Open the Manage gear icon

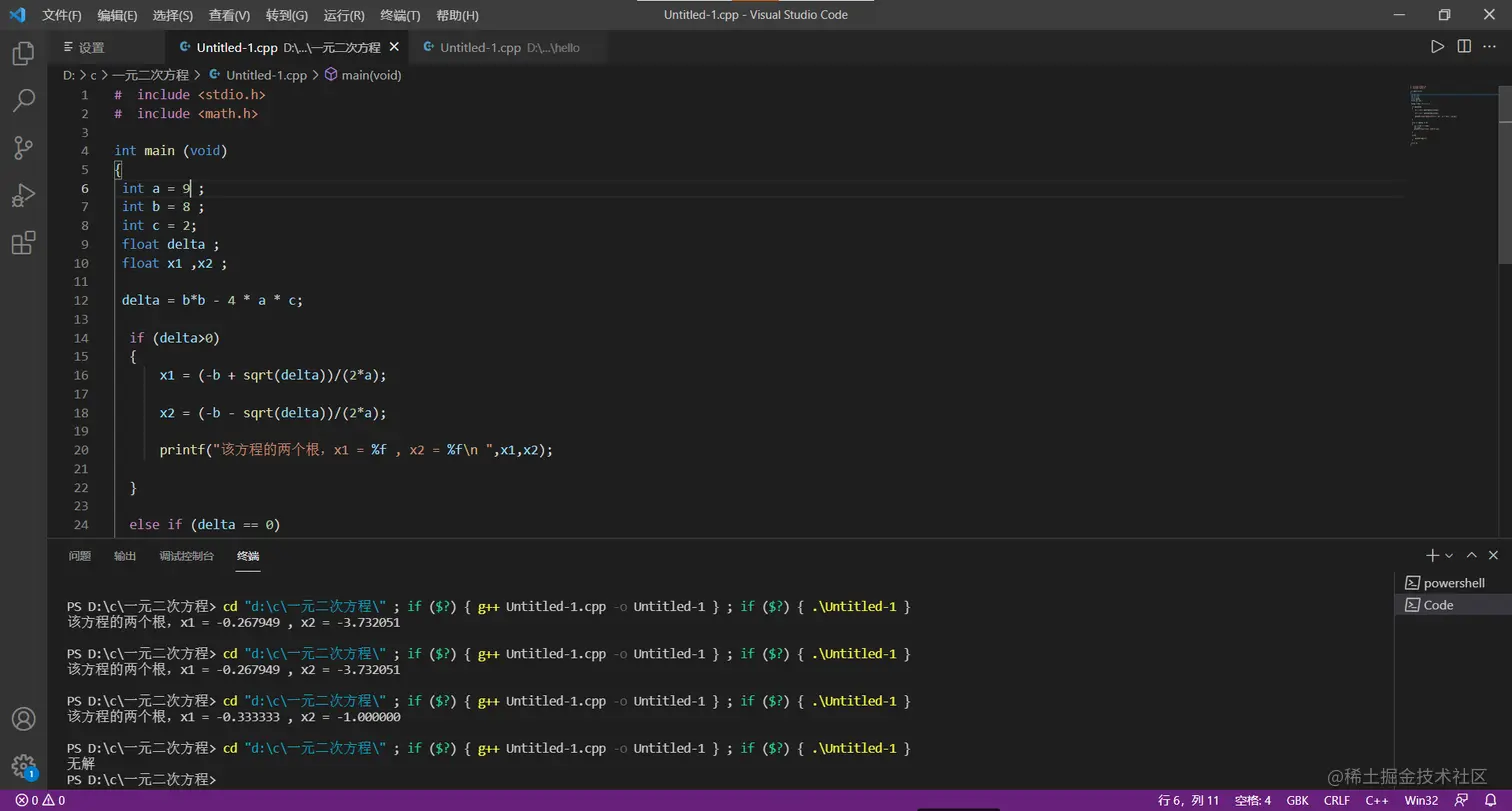pyautogui.click(x=23, y=766)
